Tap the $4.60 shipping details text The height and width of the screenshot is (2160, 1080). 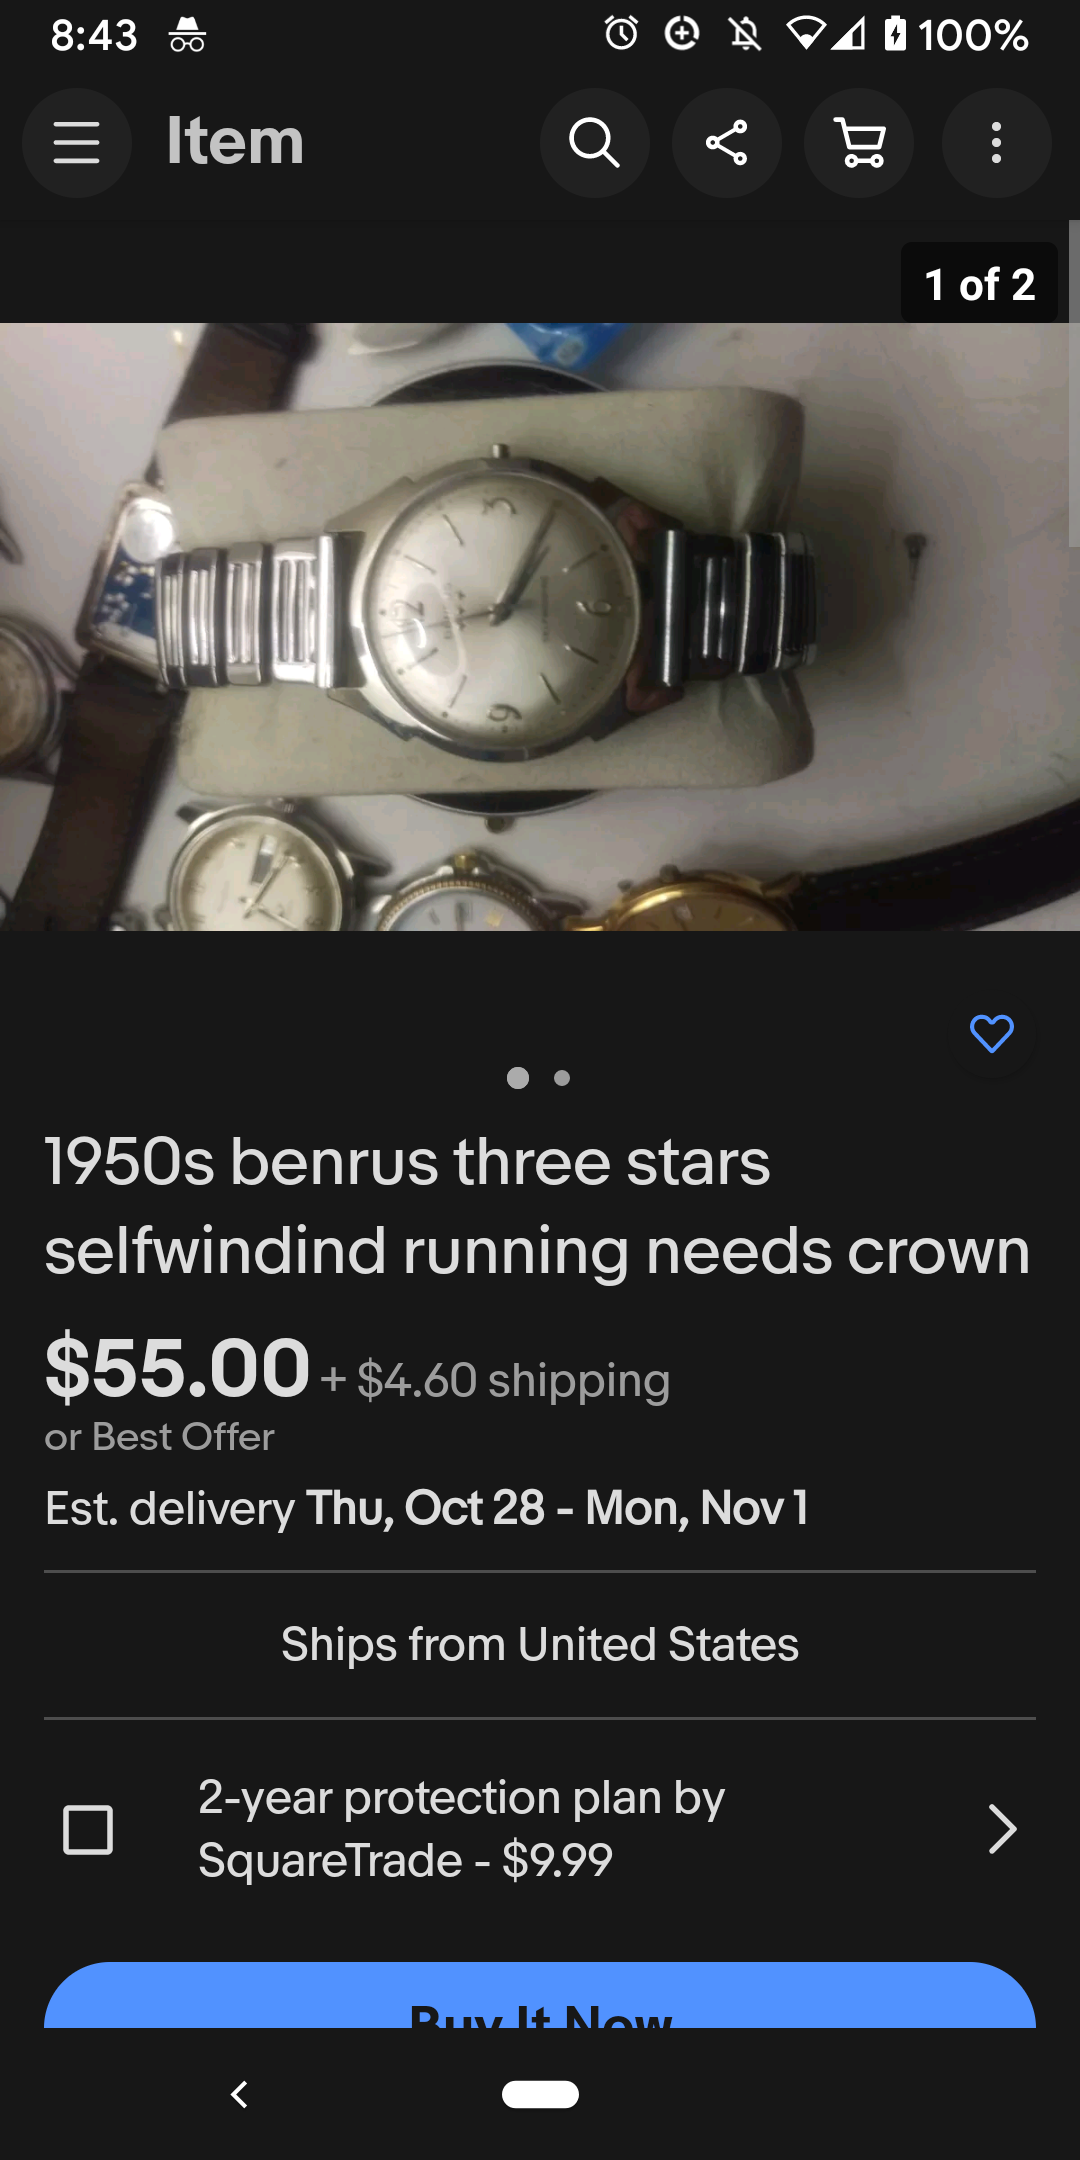496,1380
